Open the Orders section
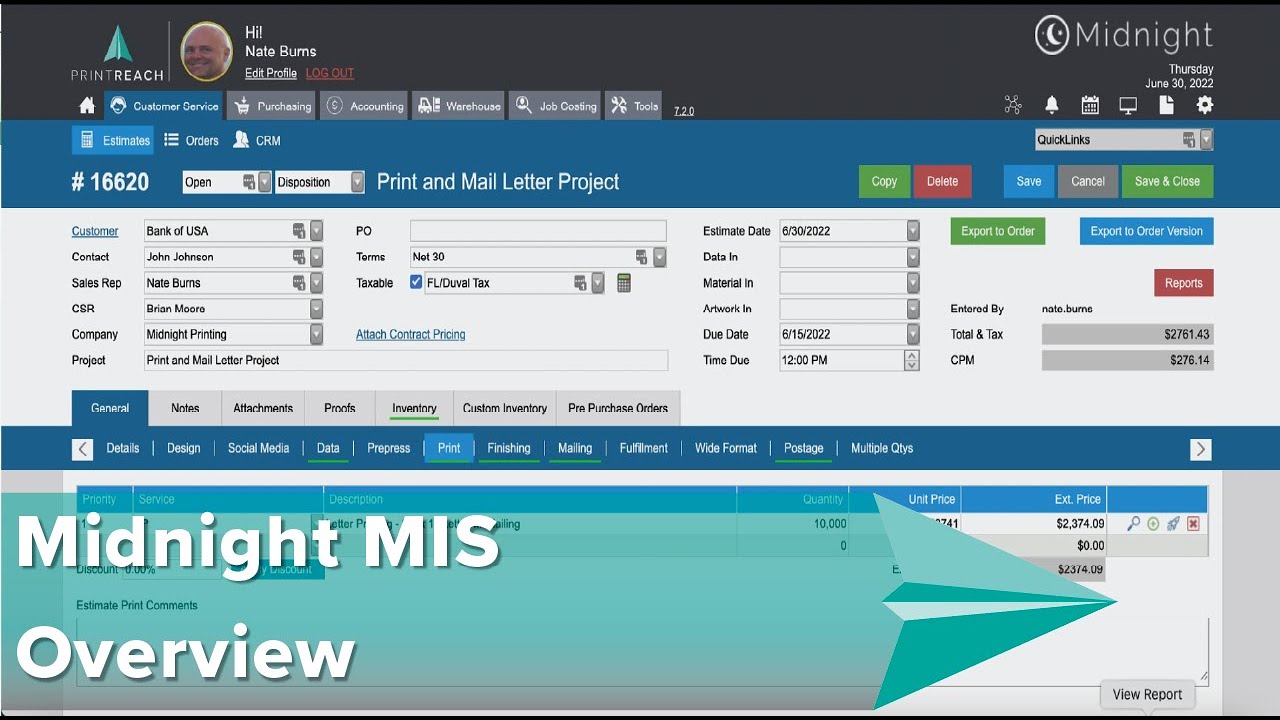The width and height of the screenshot is (1280, 720). click(191, 141)
